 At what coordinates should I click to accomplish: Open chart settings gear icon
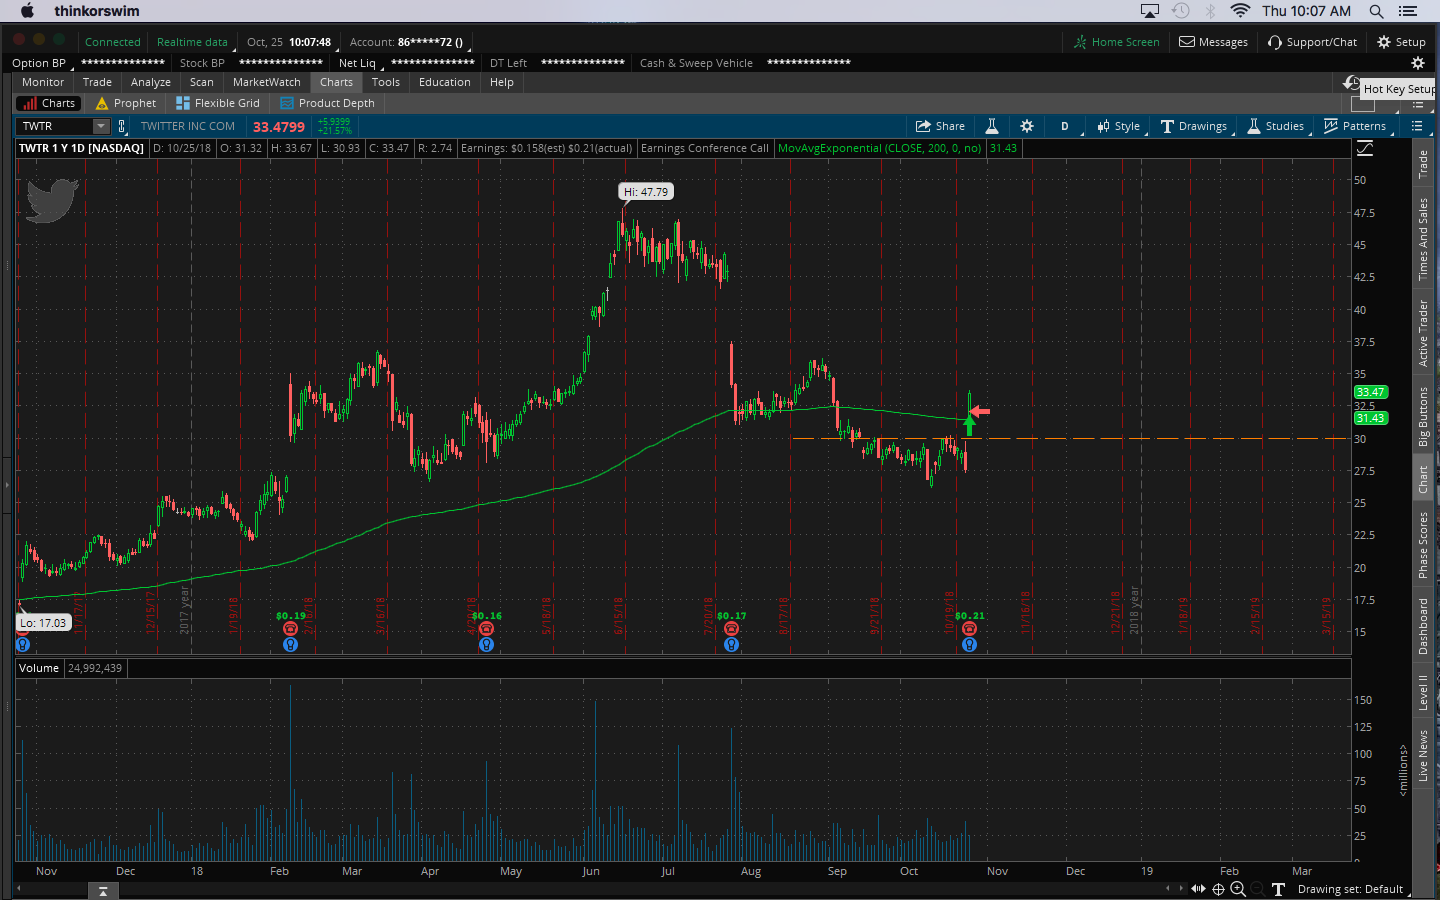pyautogui.click(x=1027, y=126)
